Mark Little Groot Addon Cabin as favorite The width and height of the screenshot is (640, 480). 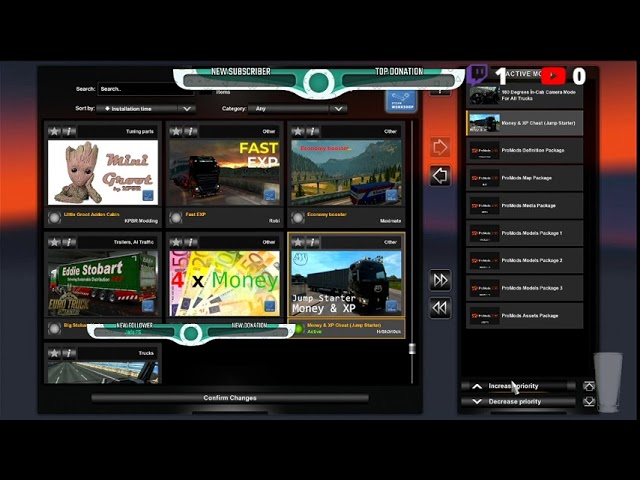point(54,131)
